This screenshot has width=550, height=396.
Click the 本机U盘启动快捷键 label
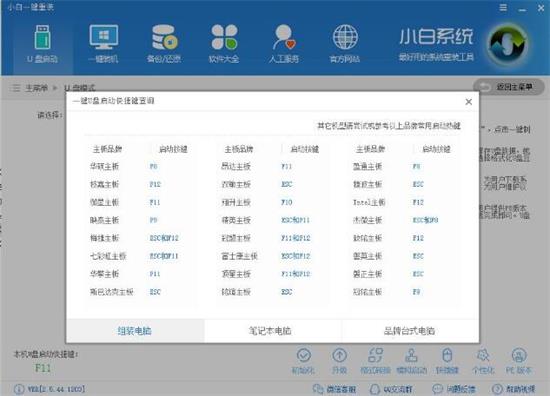[46, 354]
